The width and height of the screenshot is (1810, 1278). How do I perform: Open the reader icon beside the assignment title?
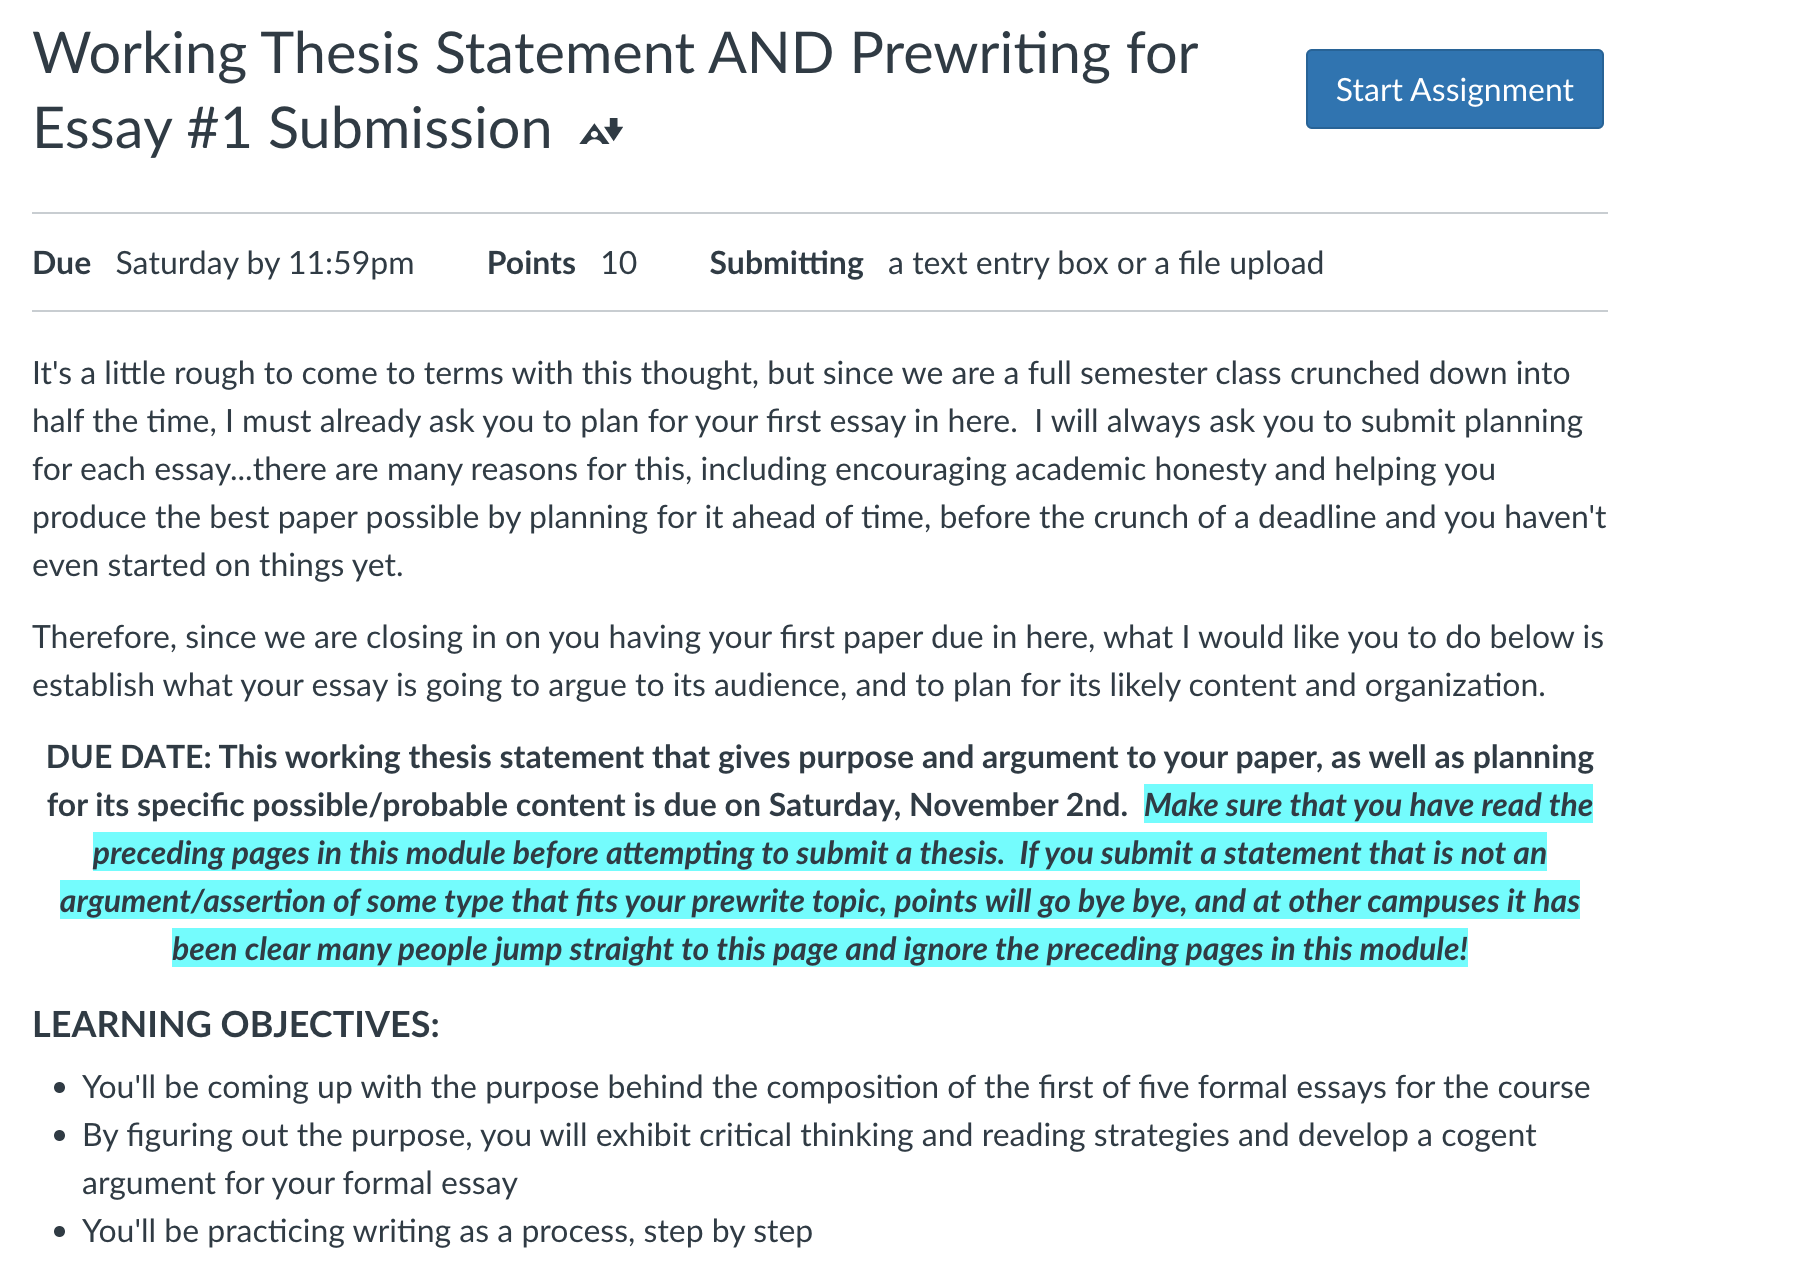tap(602, 131)
